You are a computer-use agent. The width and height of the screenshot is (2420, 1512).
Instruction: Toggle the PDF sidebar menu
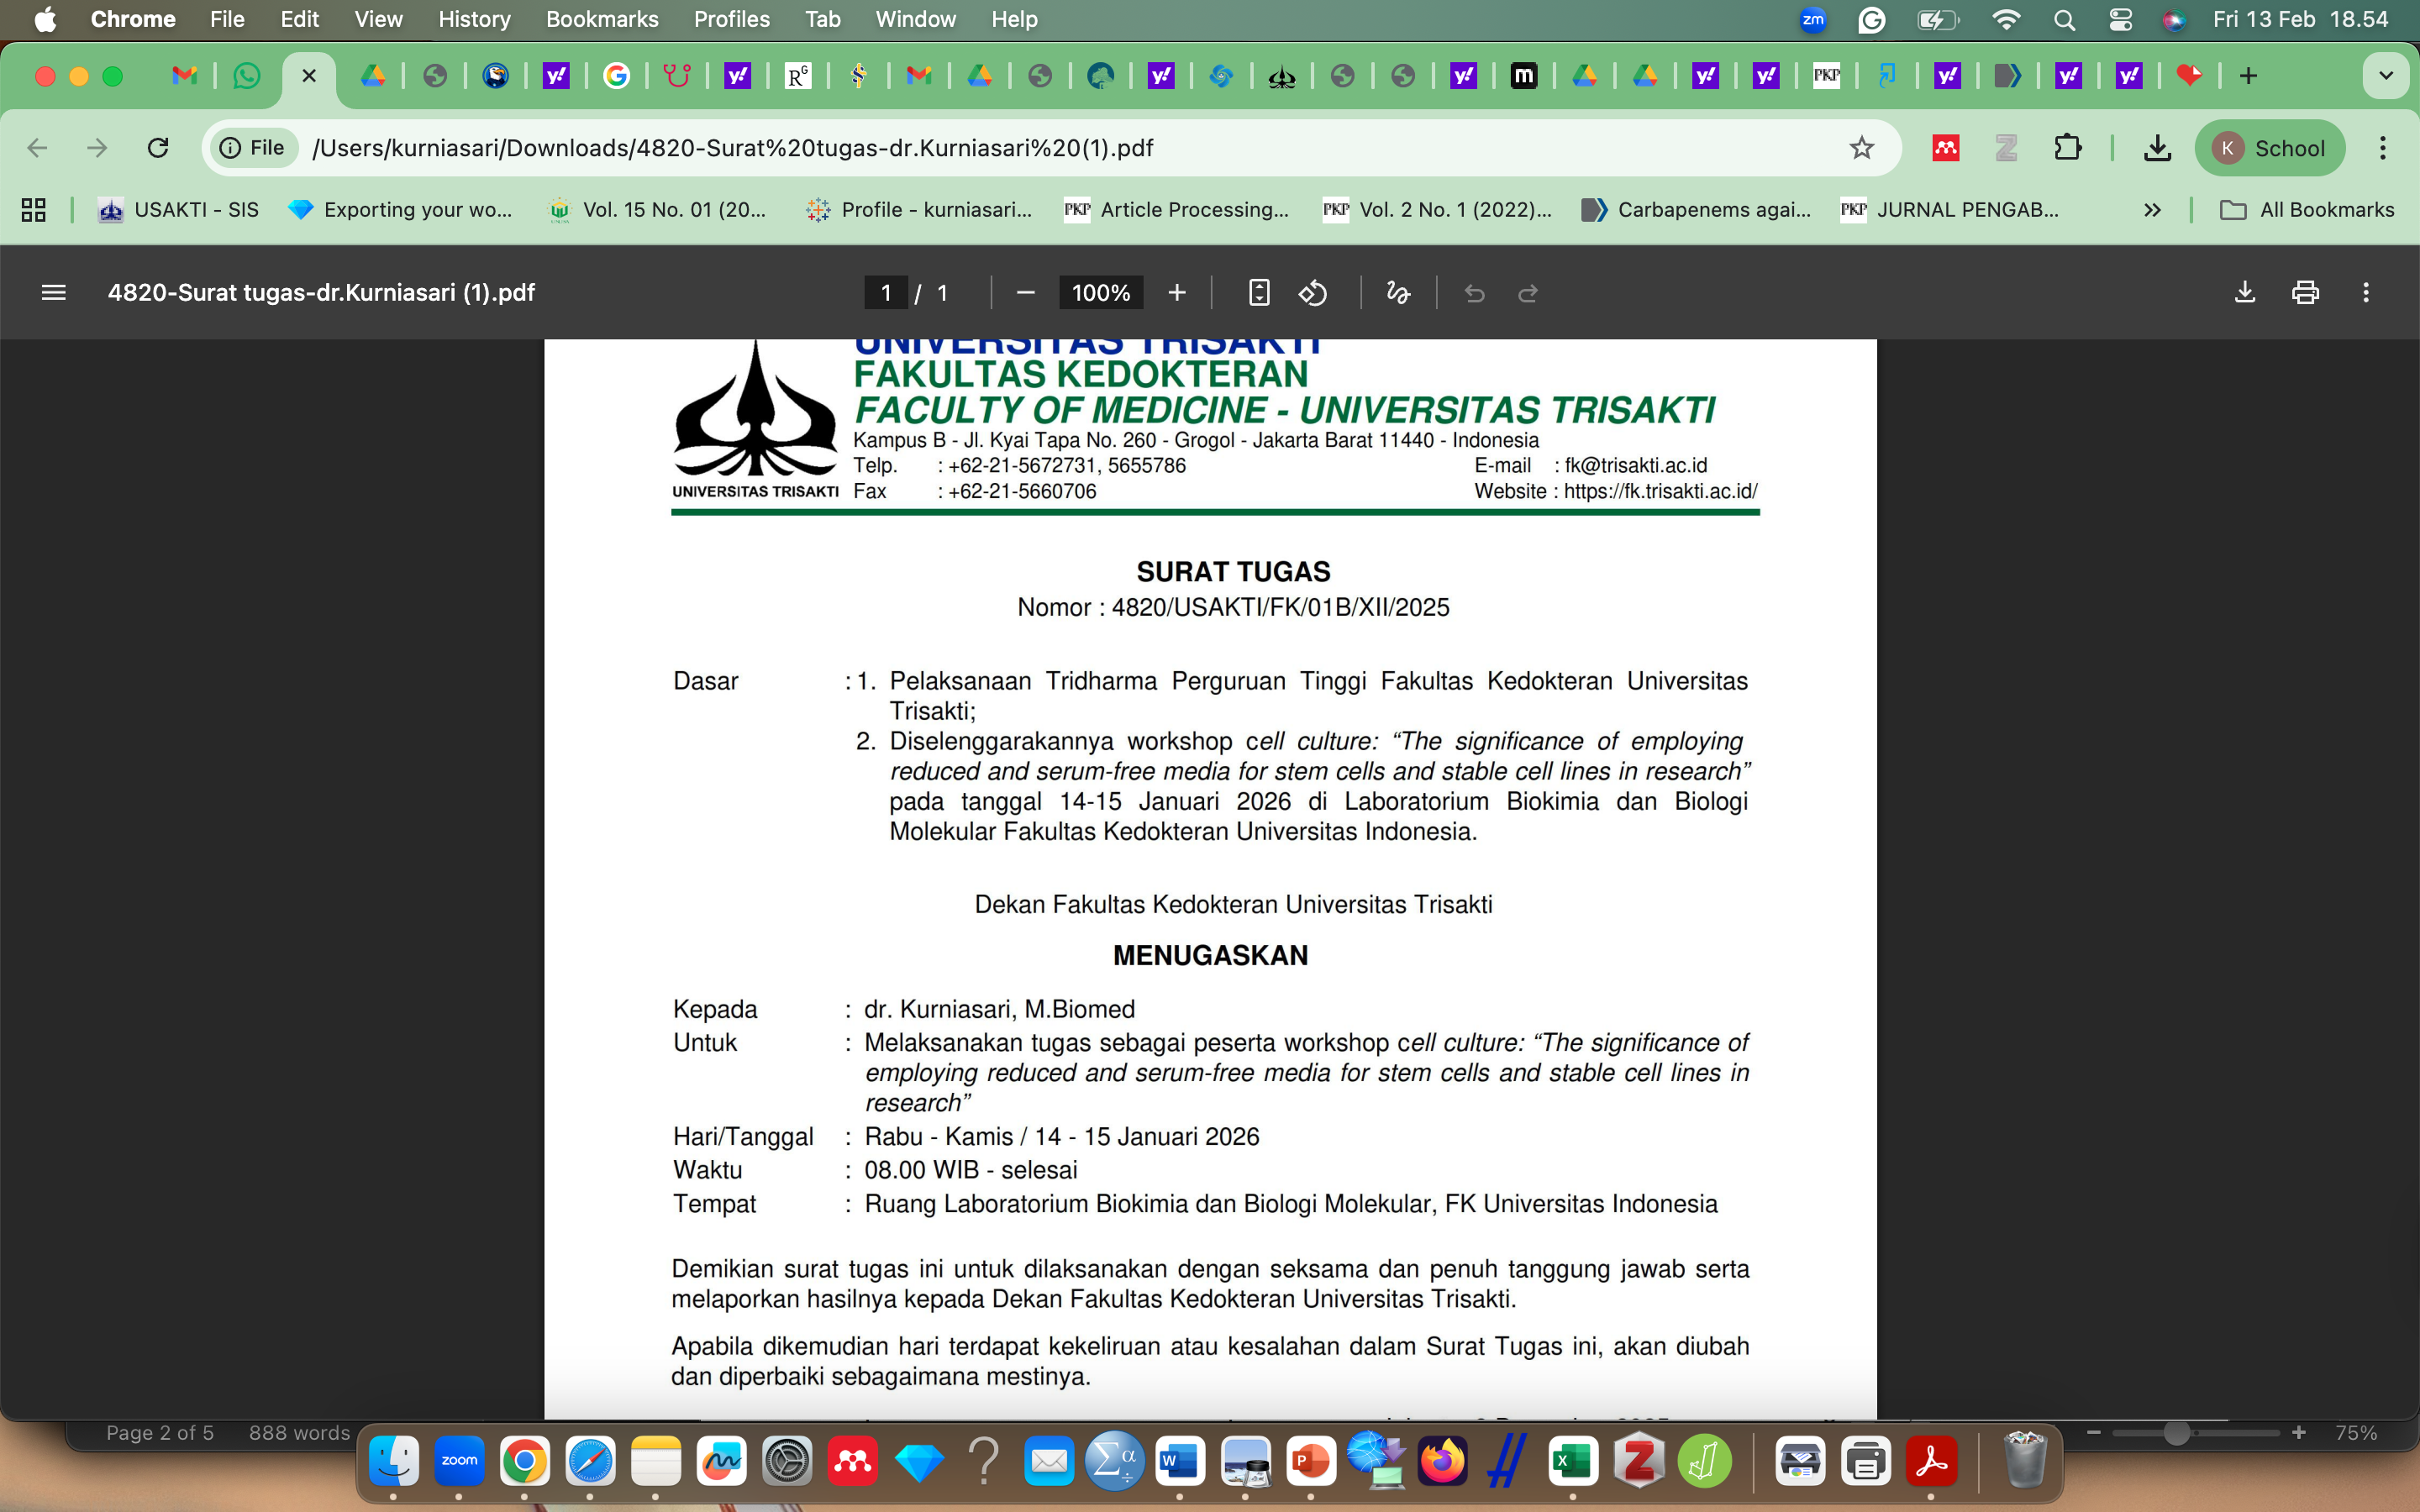(54, 292)
